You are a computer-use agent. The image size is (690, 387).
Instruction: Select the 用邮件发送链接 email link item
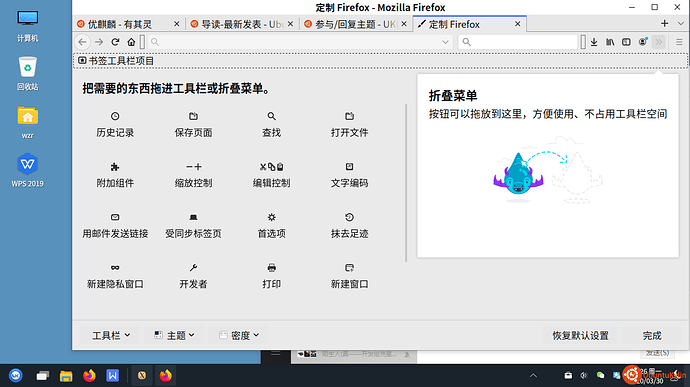click(x=115, y=226)
